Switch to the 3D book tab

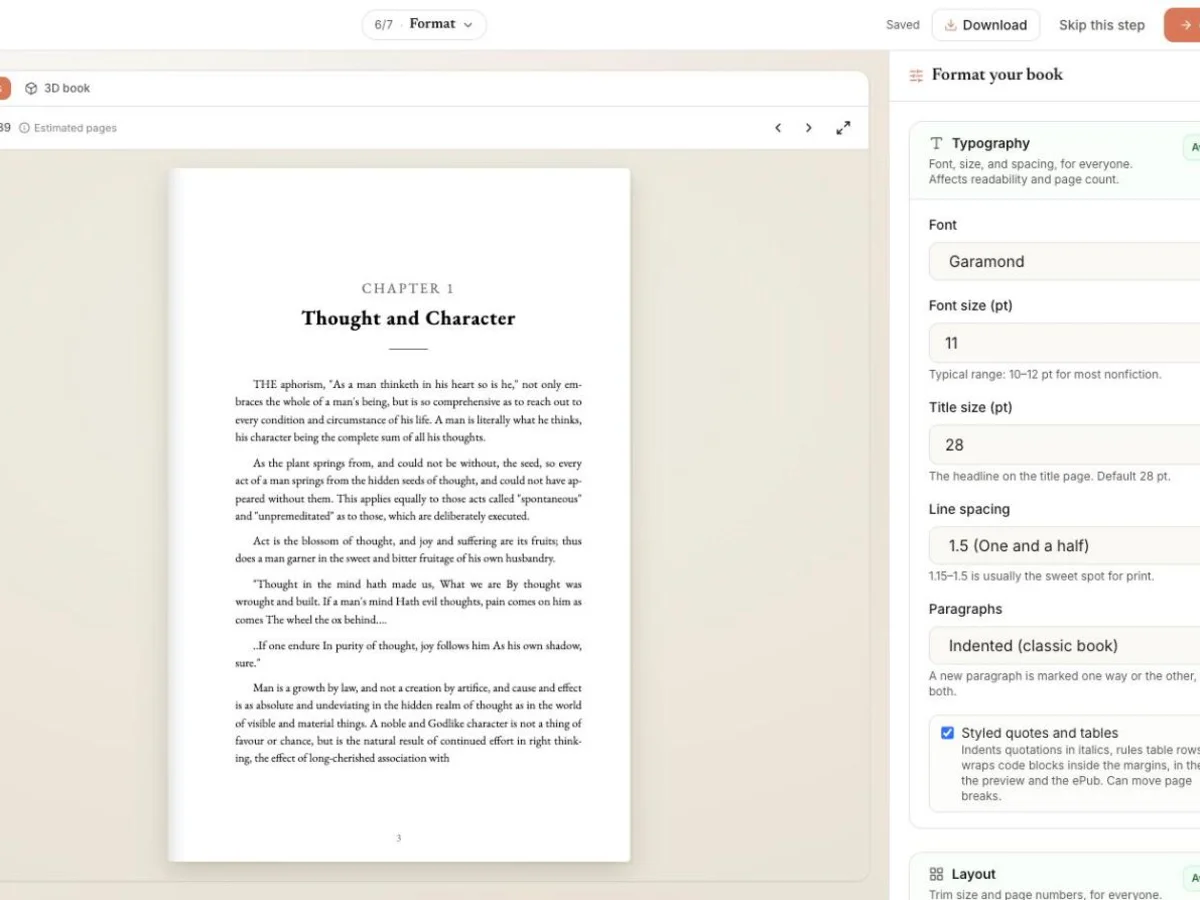[57, 88]
